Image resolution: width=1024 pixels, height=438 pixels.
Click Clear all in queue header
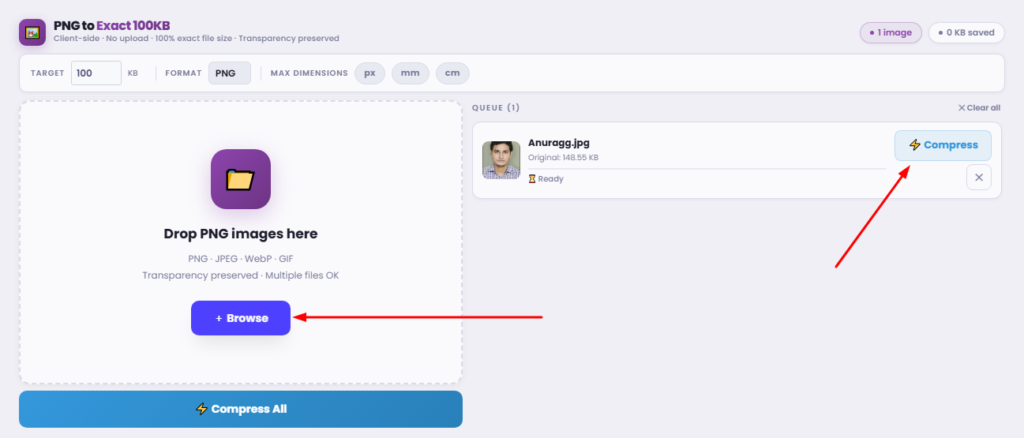point(978,108)
